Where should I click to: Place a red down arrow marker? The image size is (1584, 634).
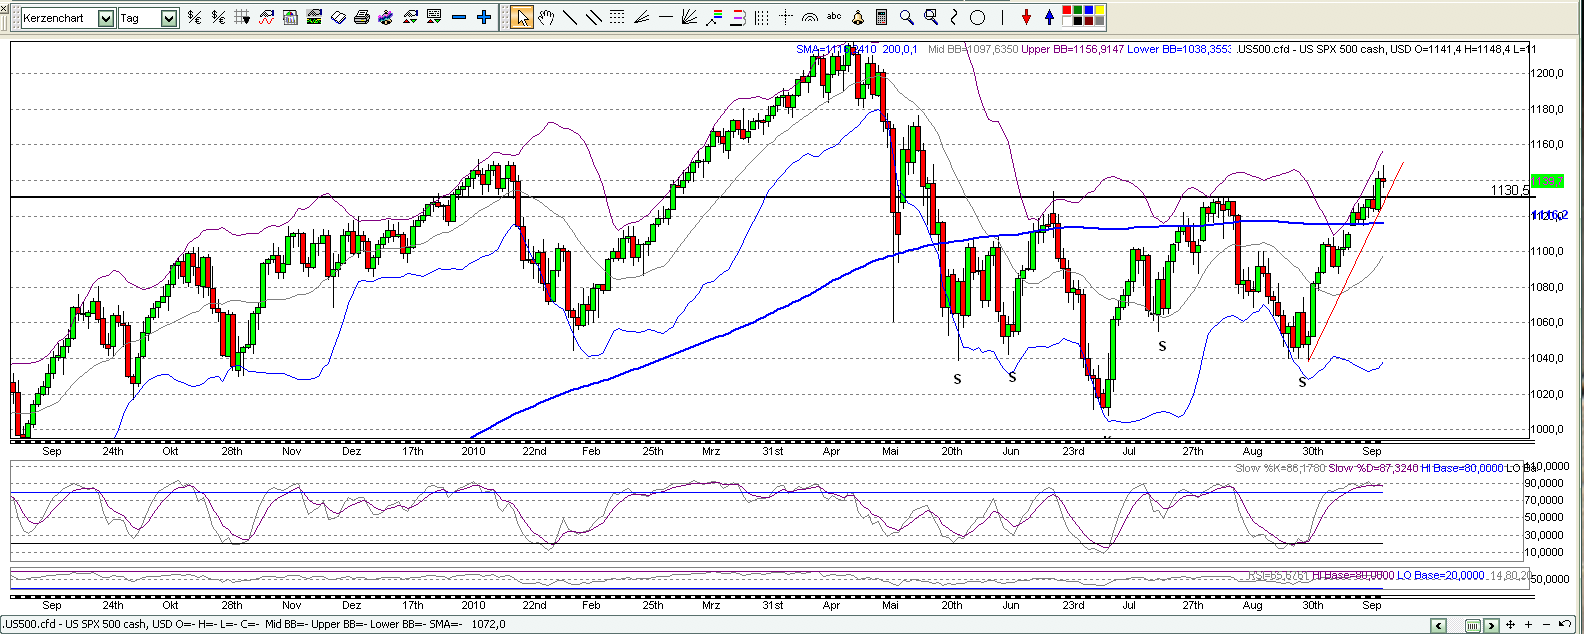[x=1026, y=17]
